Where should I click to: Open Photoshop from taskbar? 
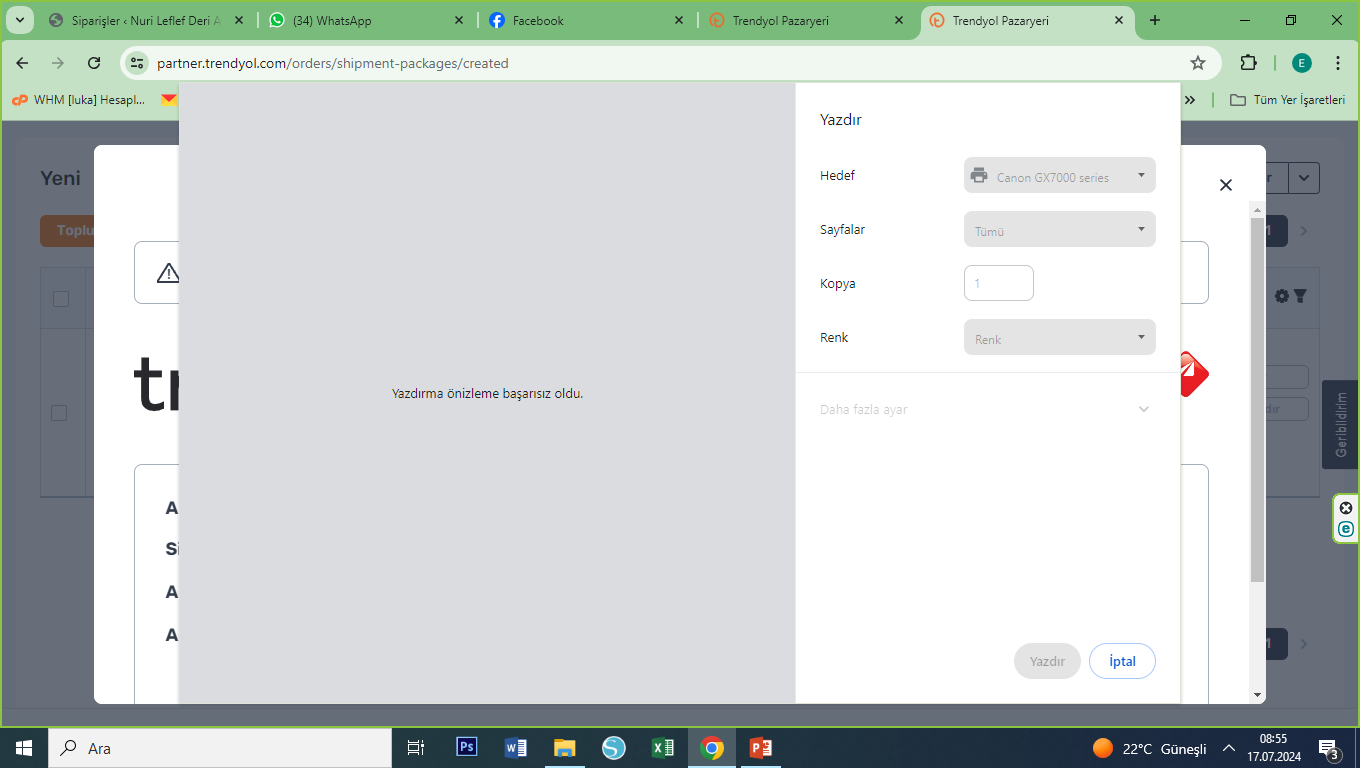[x=466, y=748]
